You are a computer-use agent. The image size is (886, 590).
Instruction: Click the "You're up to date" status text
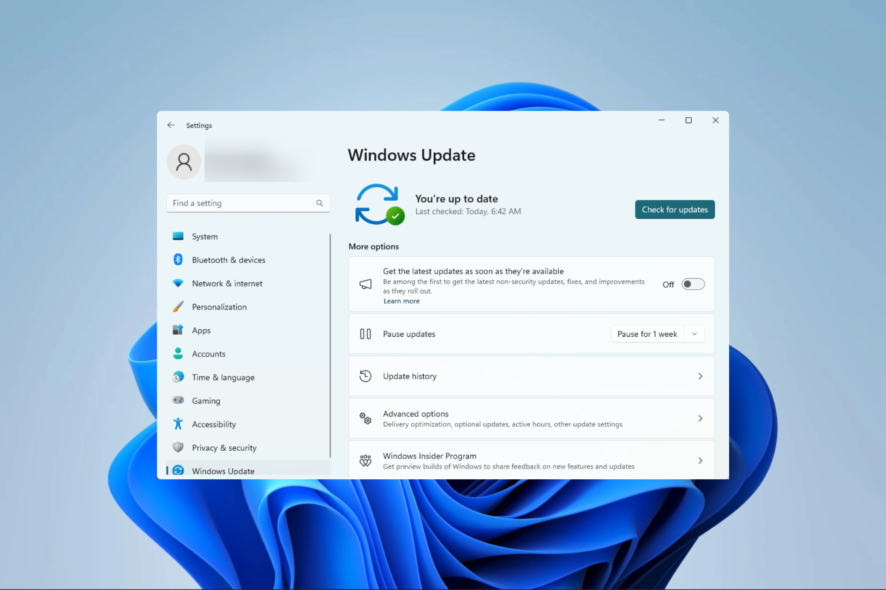[457, 199]
